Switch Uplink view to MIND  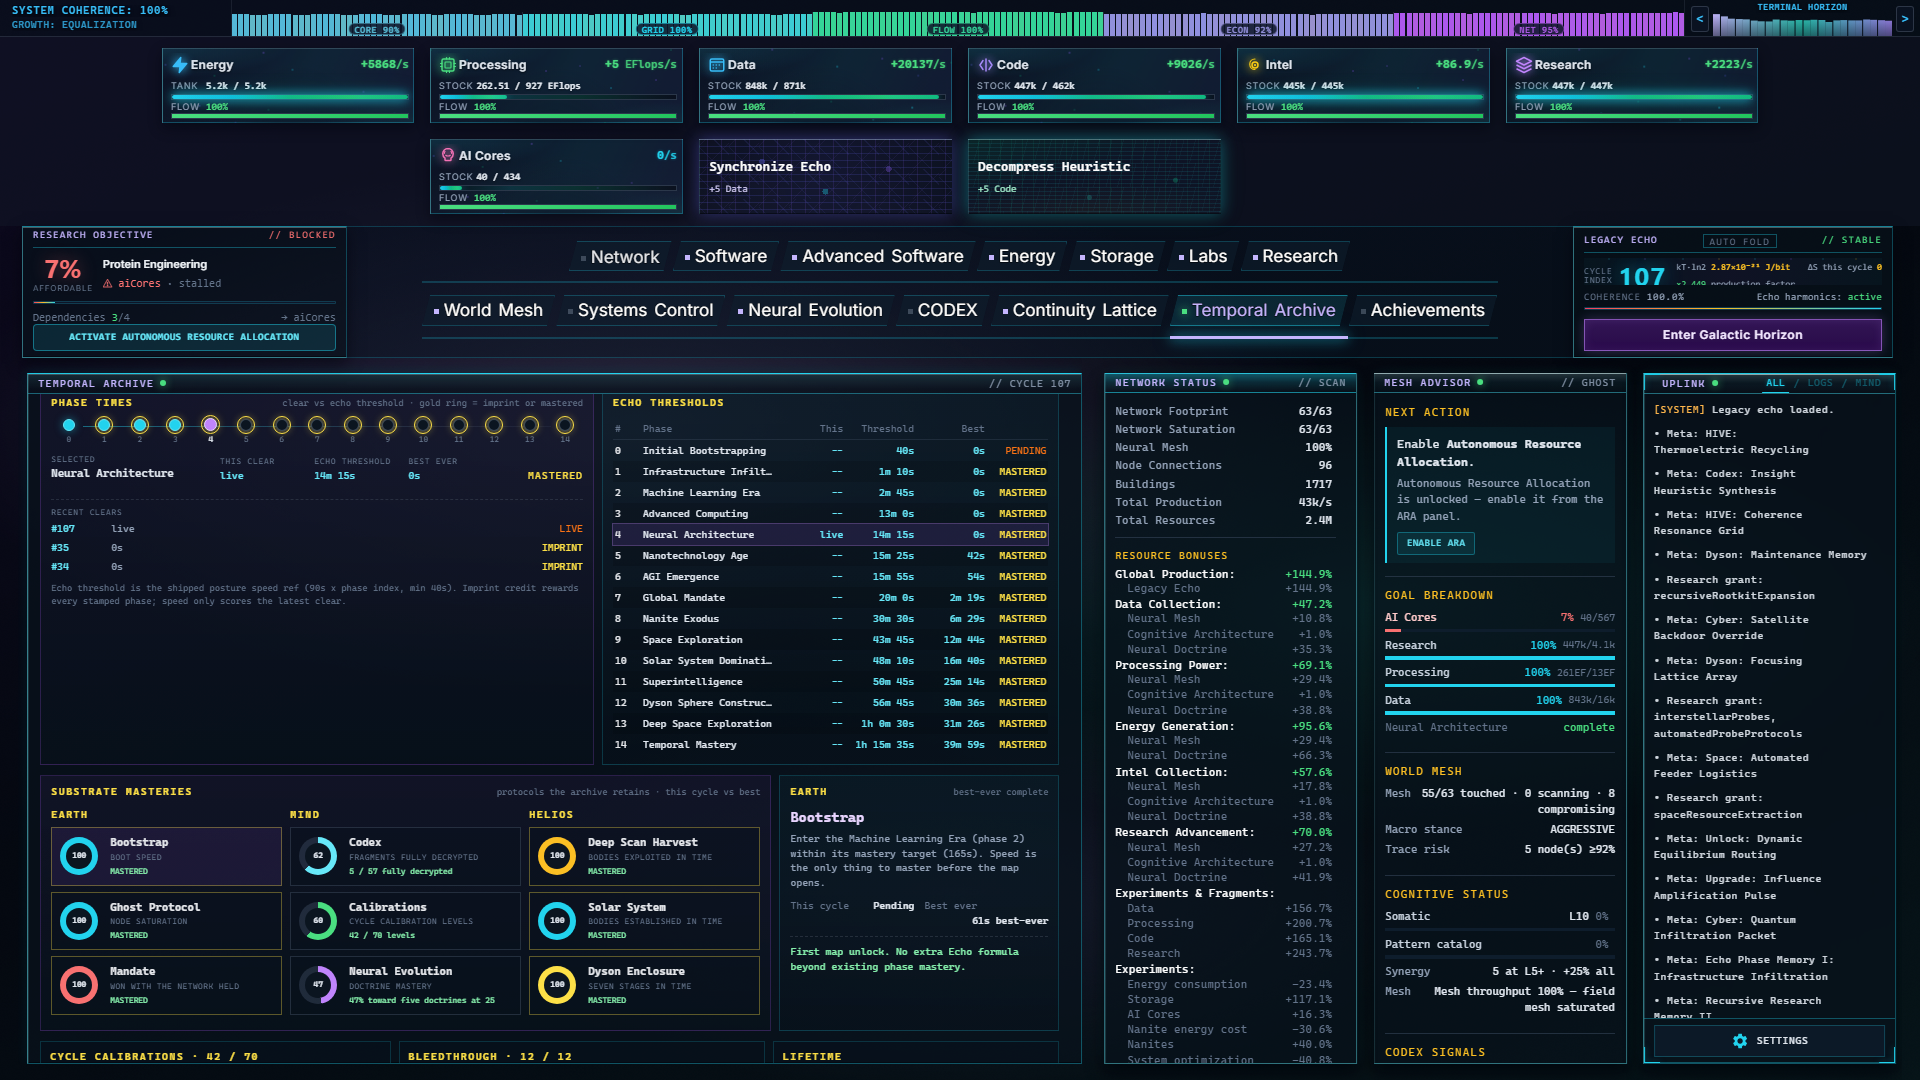pyautogui.click(x=1868, y=383)
